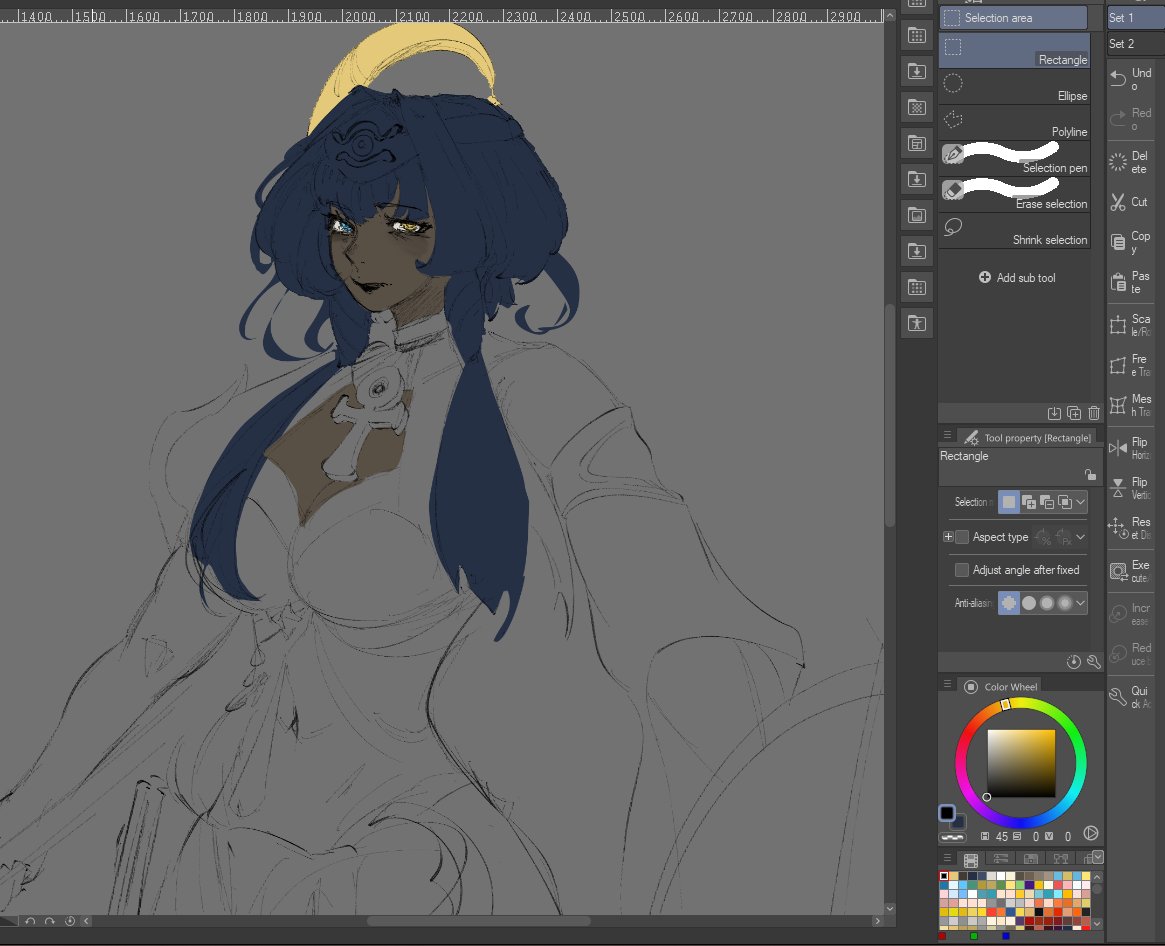Click the canvas horizontal scrollbar
Screen dimensions: 1165x946
click(479, 921)
